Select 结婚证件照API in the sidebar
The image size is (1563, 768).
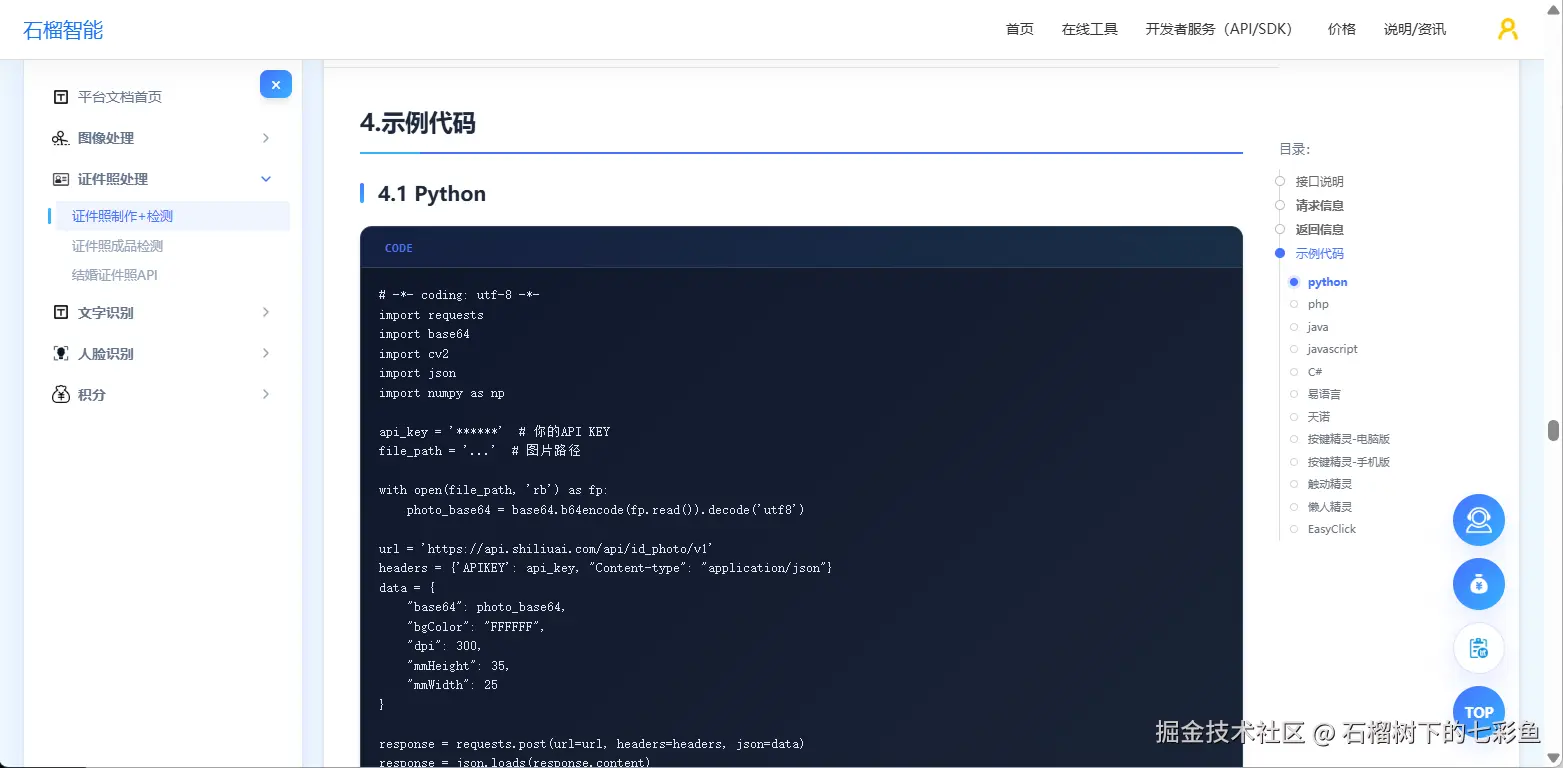pyautogui.click(x=115, y=275)
